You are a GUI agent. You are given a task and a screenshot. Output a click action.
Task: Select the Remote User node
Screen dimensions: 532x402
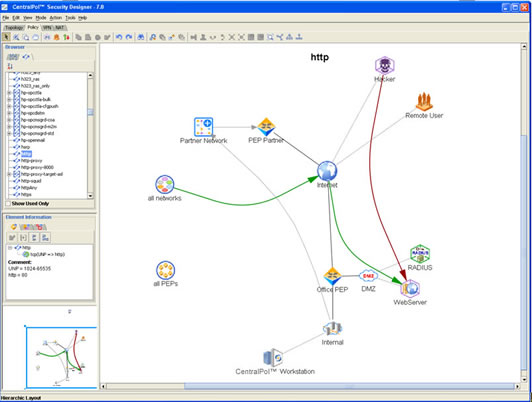[424, 102]
